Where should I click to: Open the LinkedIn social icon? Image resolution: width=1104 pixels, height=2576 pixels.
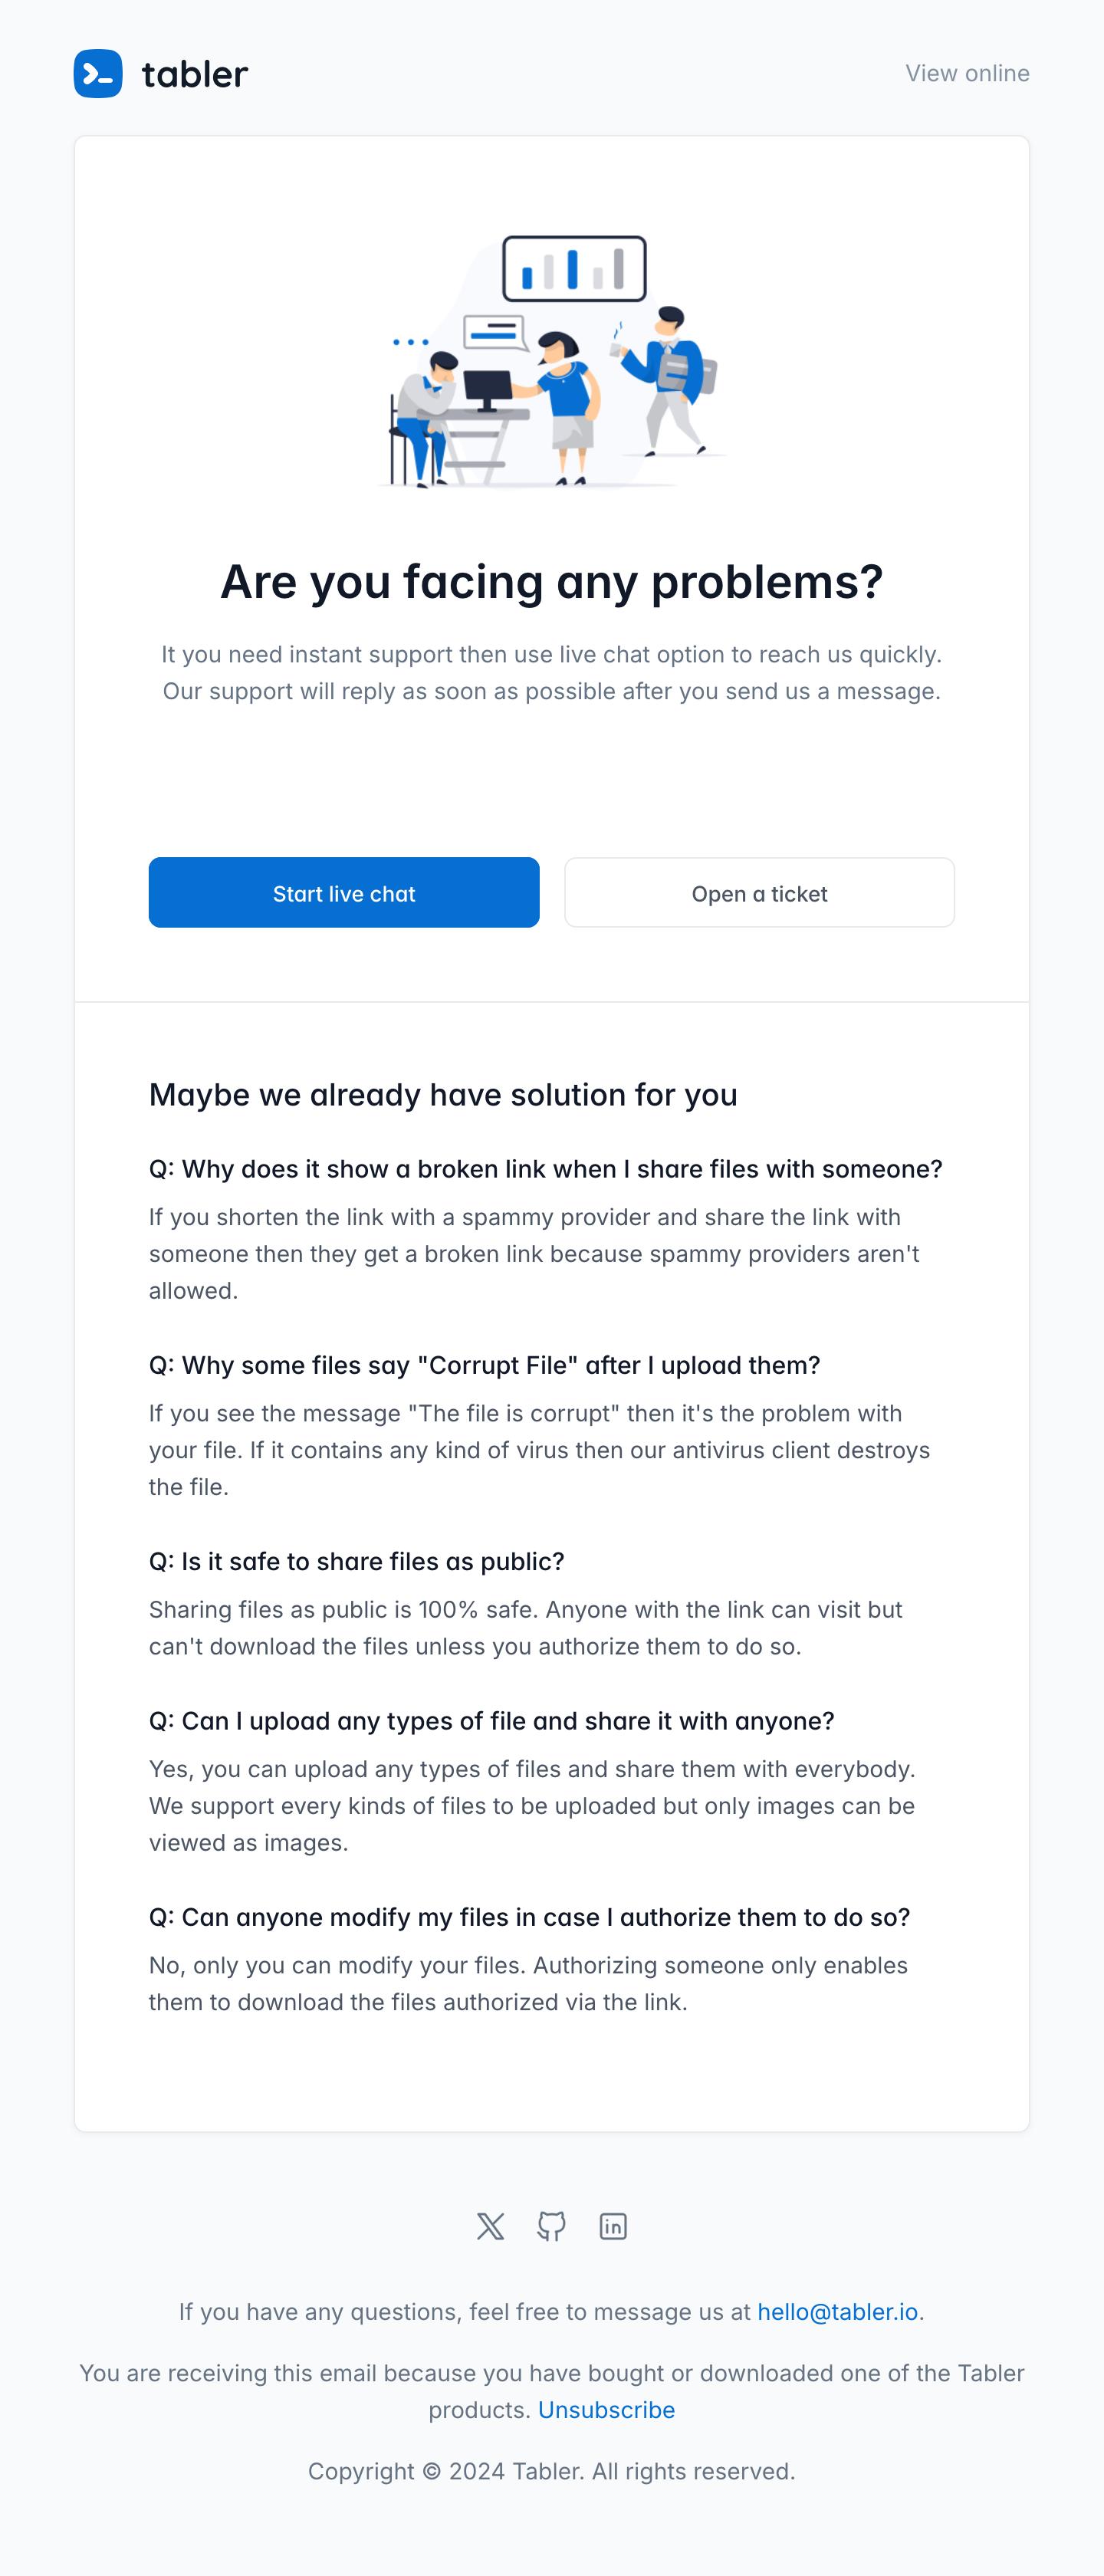613,2226
